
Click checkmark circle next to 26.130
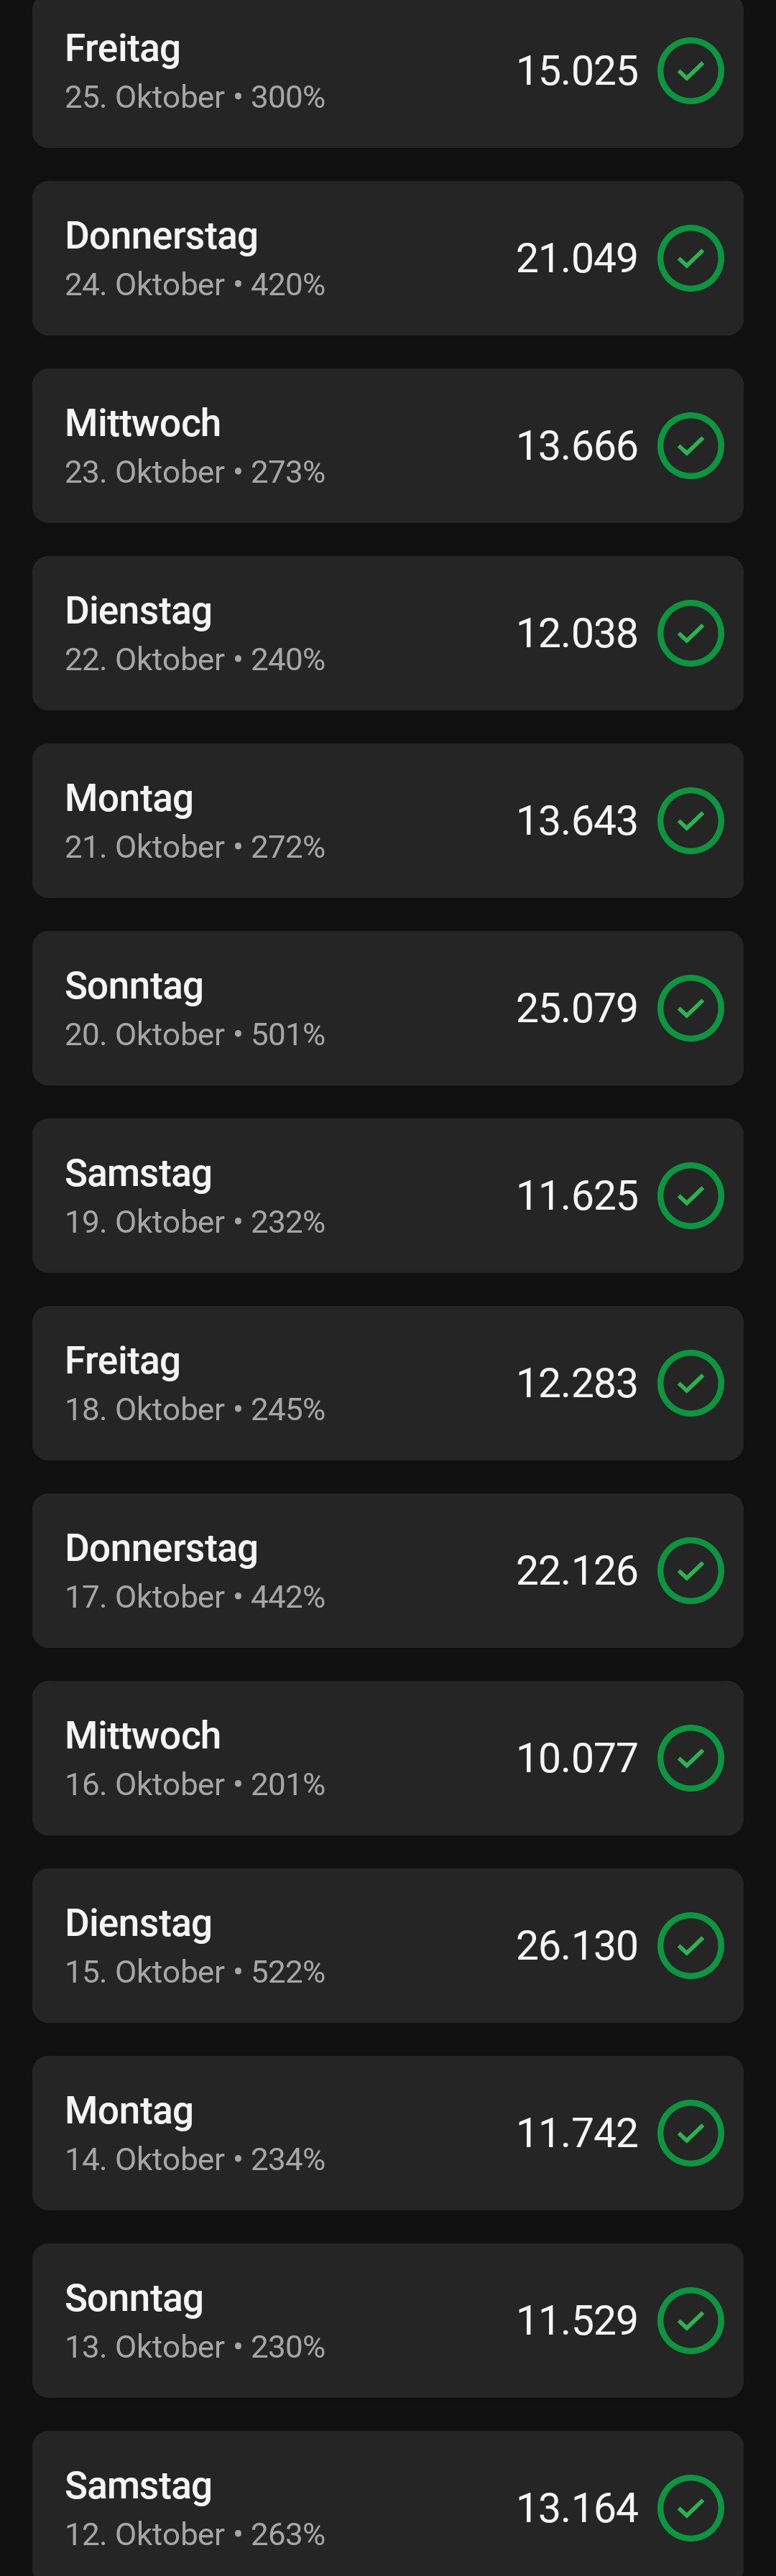(x=690, y=1945)
